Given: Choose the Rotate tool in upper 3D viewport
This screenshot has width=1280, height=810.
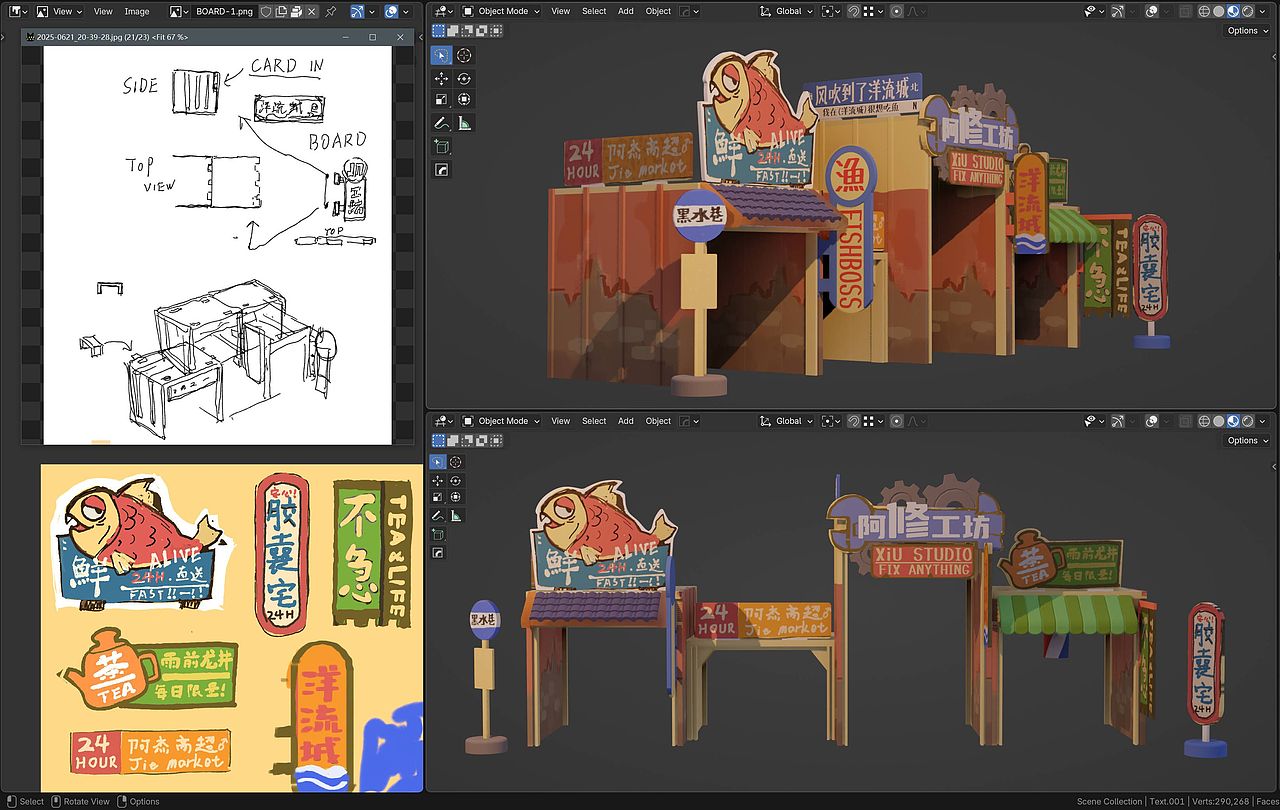Looking at the screenshot, I should tap(464, 78).
